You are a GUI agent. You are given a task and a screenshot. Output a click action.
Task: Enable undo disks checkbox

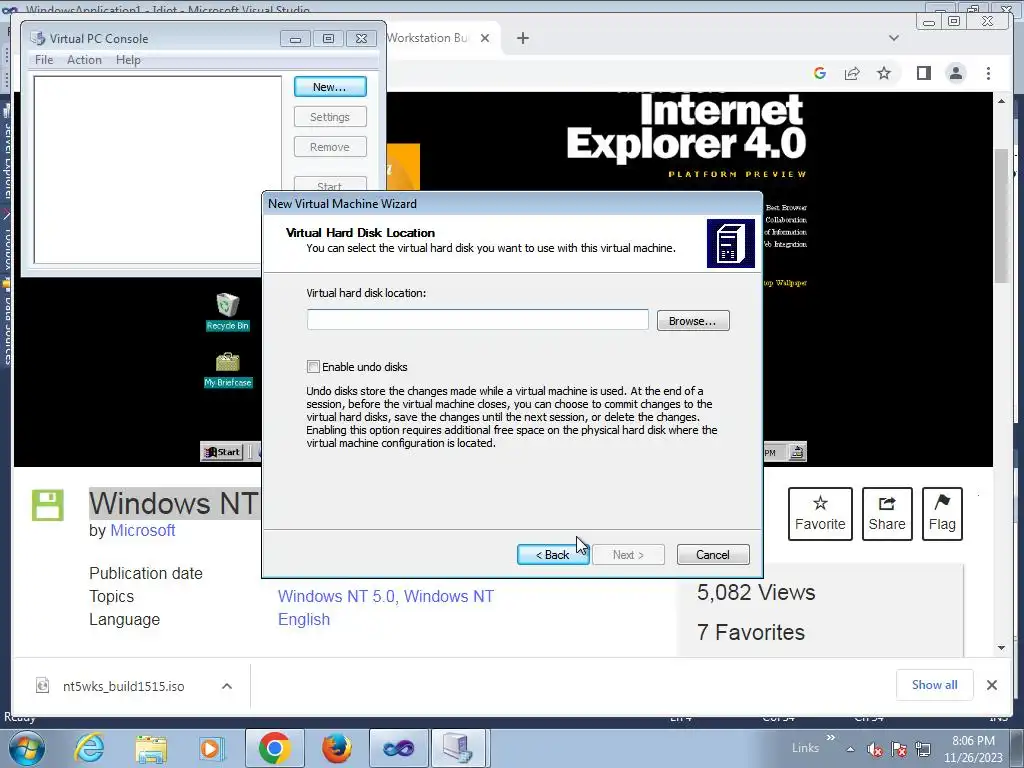(x=313, y=367)
